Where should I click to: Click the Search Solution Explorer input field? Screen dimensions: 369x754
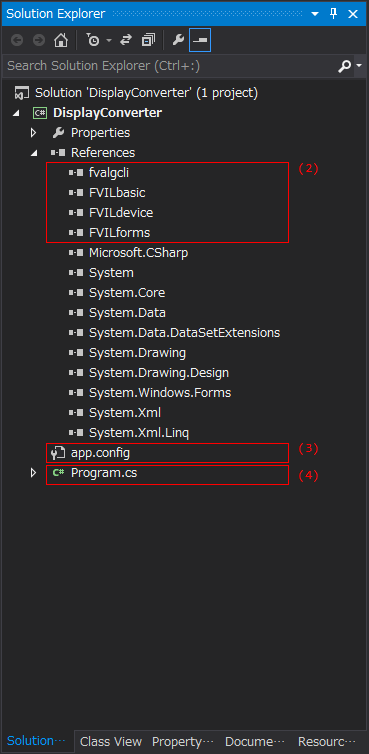[x=168, y=66]
